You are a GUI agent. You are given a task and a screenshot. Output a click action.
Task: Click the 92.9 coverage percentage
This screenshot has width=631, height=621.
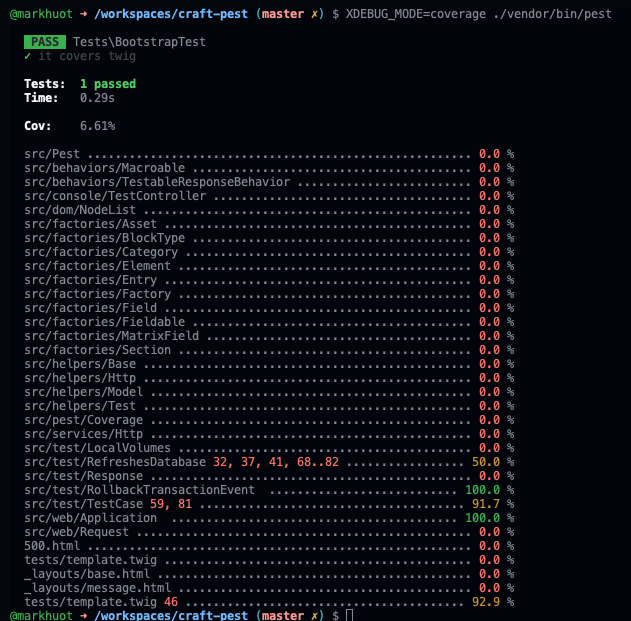486,602
